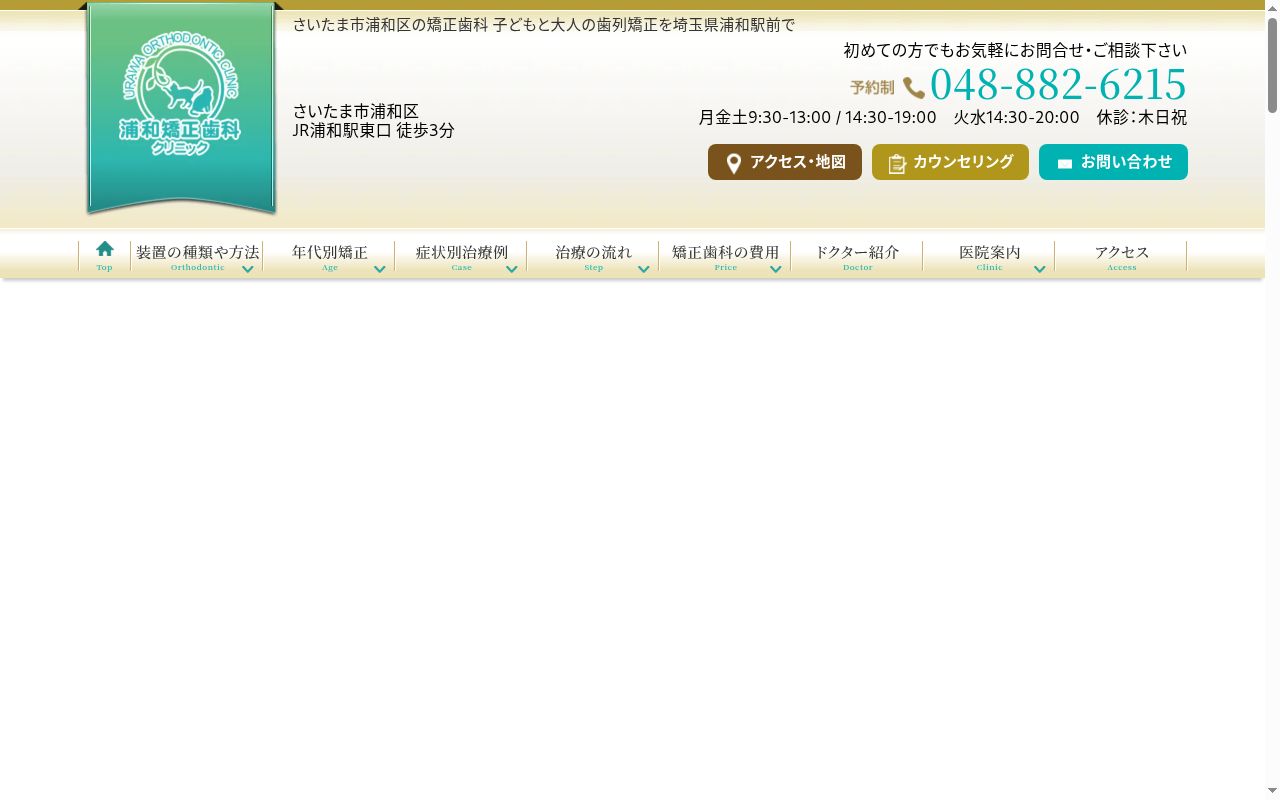Open the アクセス navigation menu item
The height and width of the screenshot is (800, 1280).
pos(1121,256)
